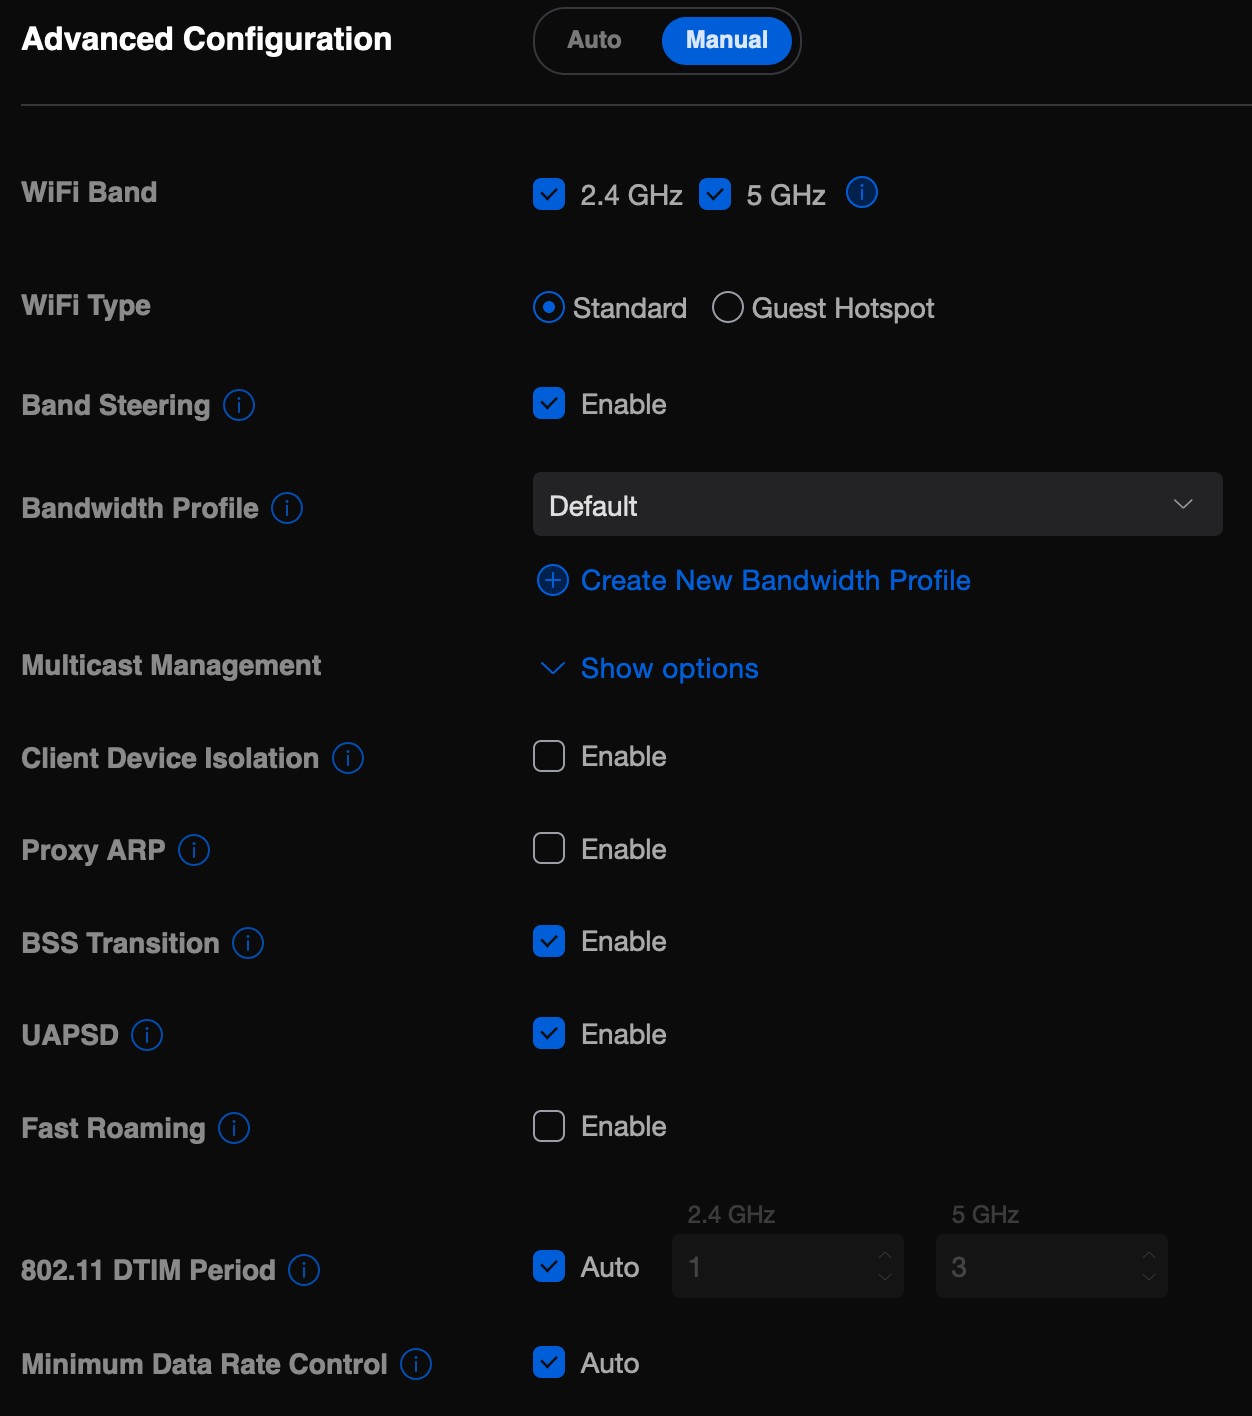Click the Band Steering info icon
1252x1416 pixels.
(239, 405)
